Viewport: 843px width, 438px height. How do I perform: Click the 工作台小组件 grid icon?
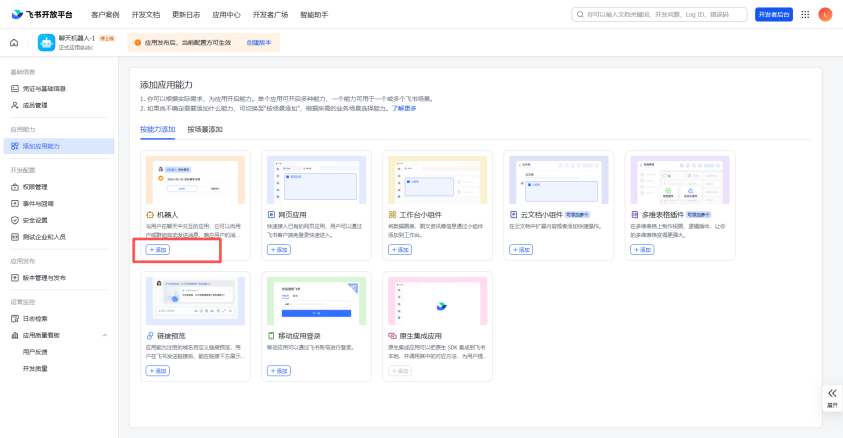pos(392,214)
